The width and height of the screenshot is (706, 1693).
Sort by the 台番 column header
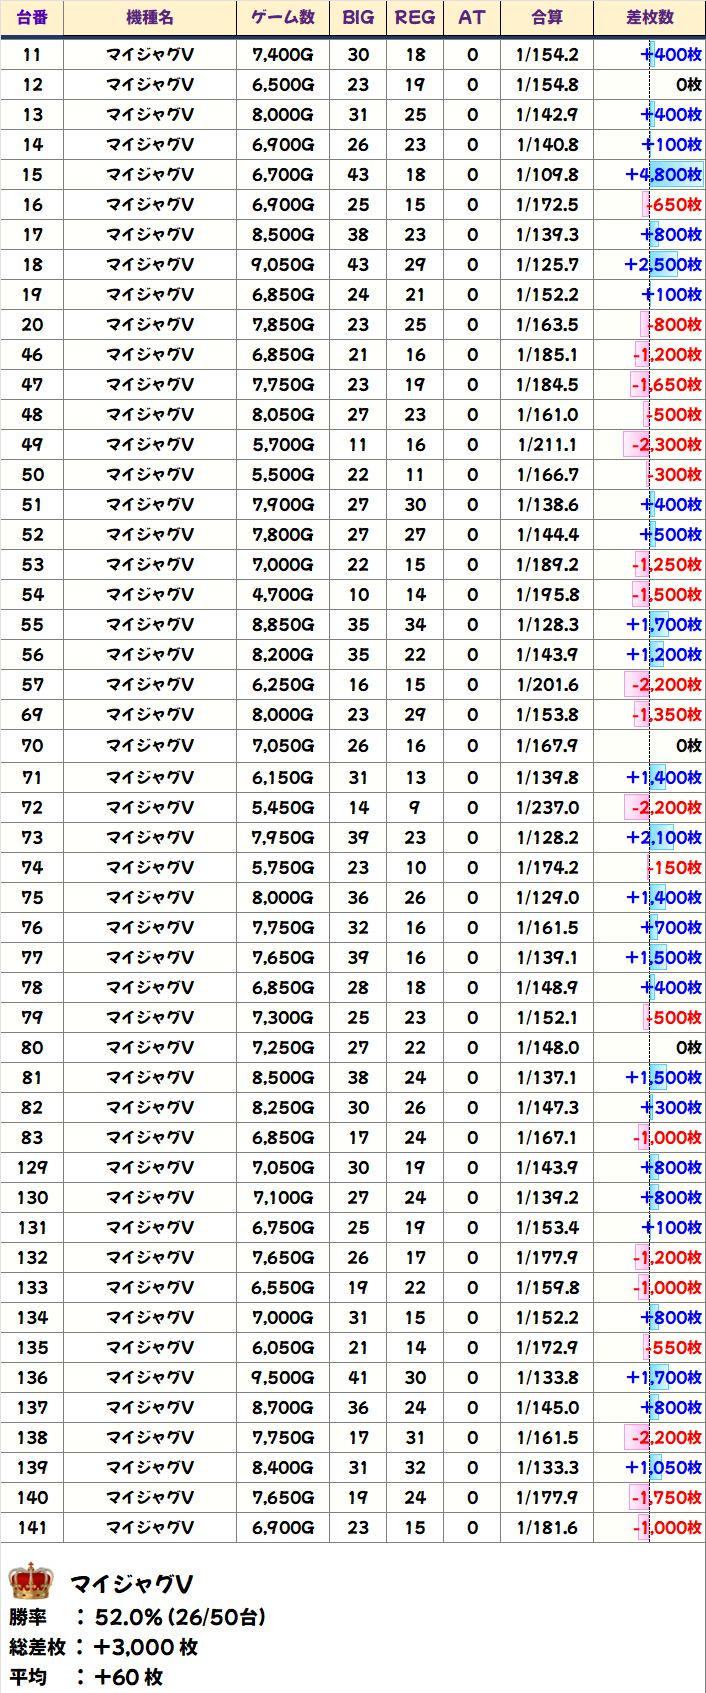(x=32, y=18)
